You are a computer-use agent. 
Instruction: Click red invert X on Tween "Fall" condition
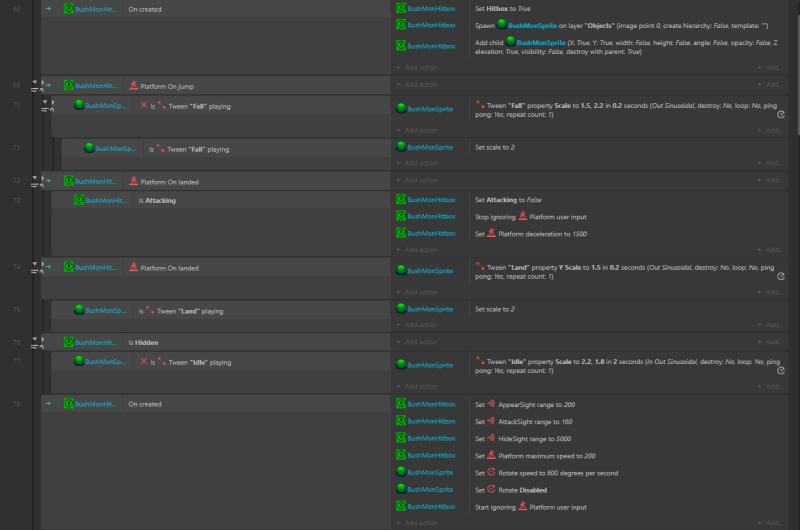click(x=144, y=106)
